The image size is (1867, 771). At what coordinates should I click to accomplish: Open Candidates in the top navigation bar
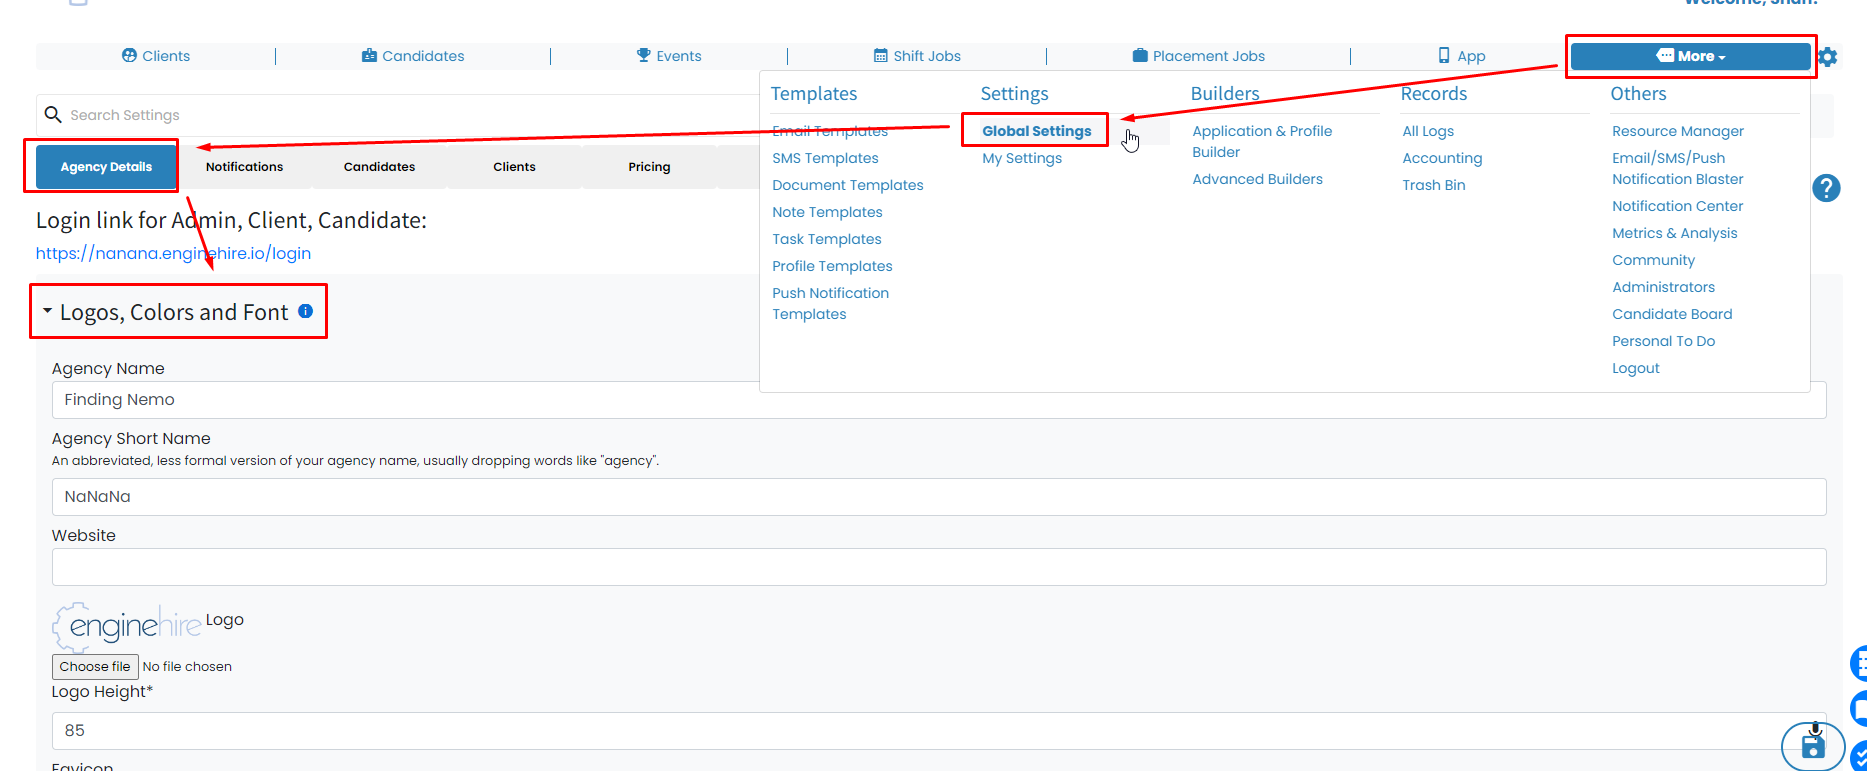[x=413, y=56]
